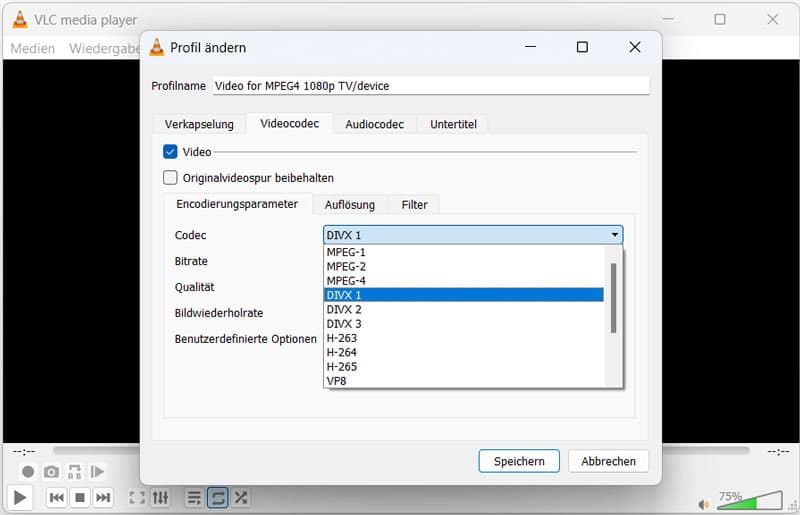Image resolution: width=800 pixels, height=515 pixels.
Task: Open the Medien menu in VLC
Action: point(33,48)
